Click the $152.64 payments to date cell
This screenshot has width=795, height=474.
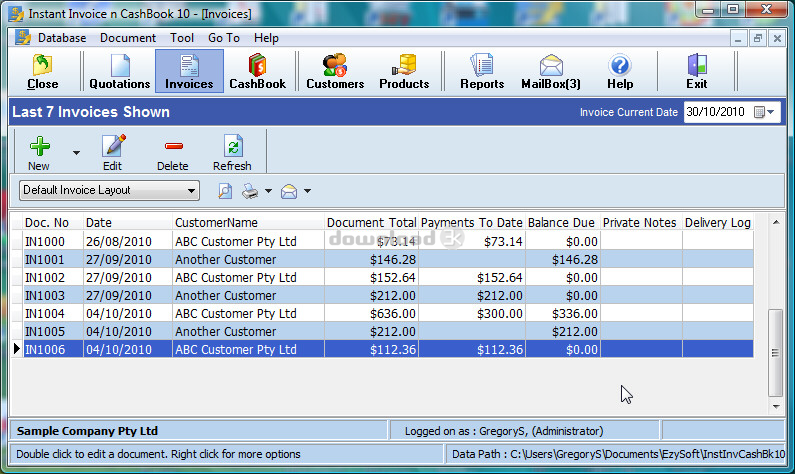tap(472, 277)
